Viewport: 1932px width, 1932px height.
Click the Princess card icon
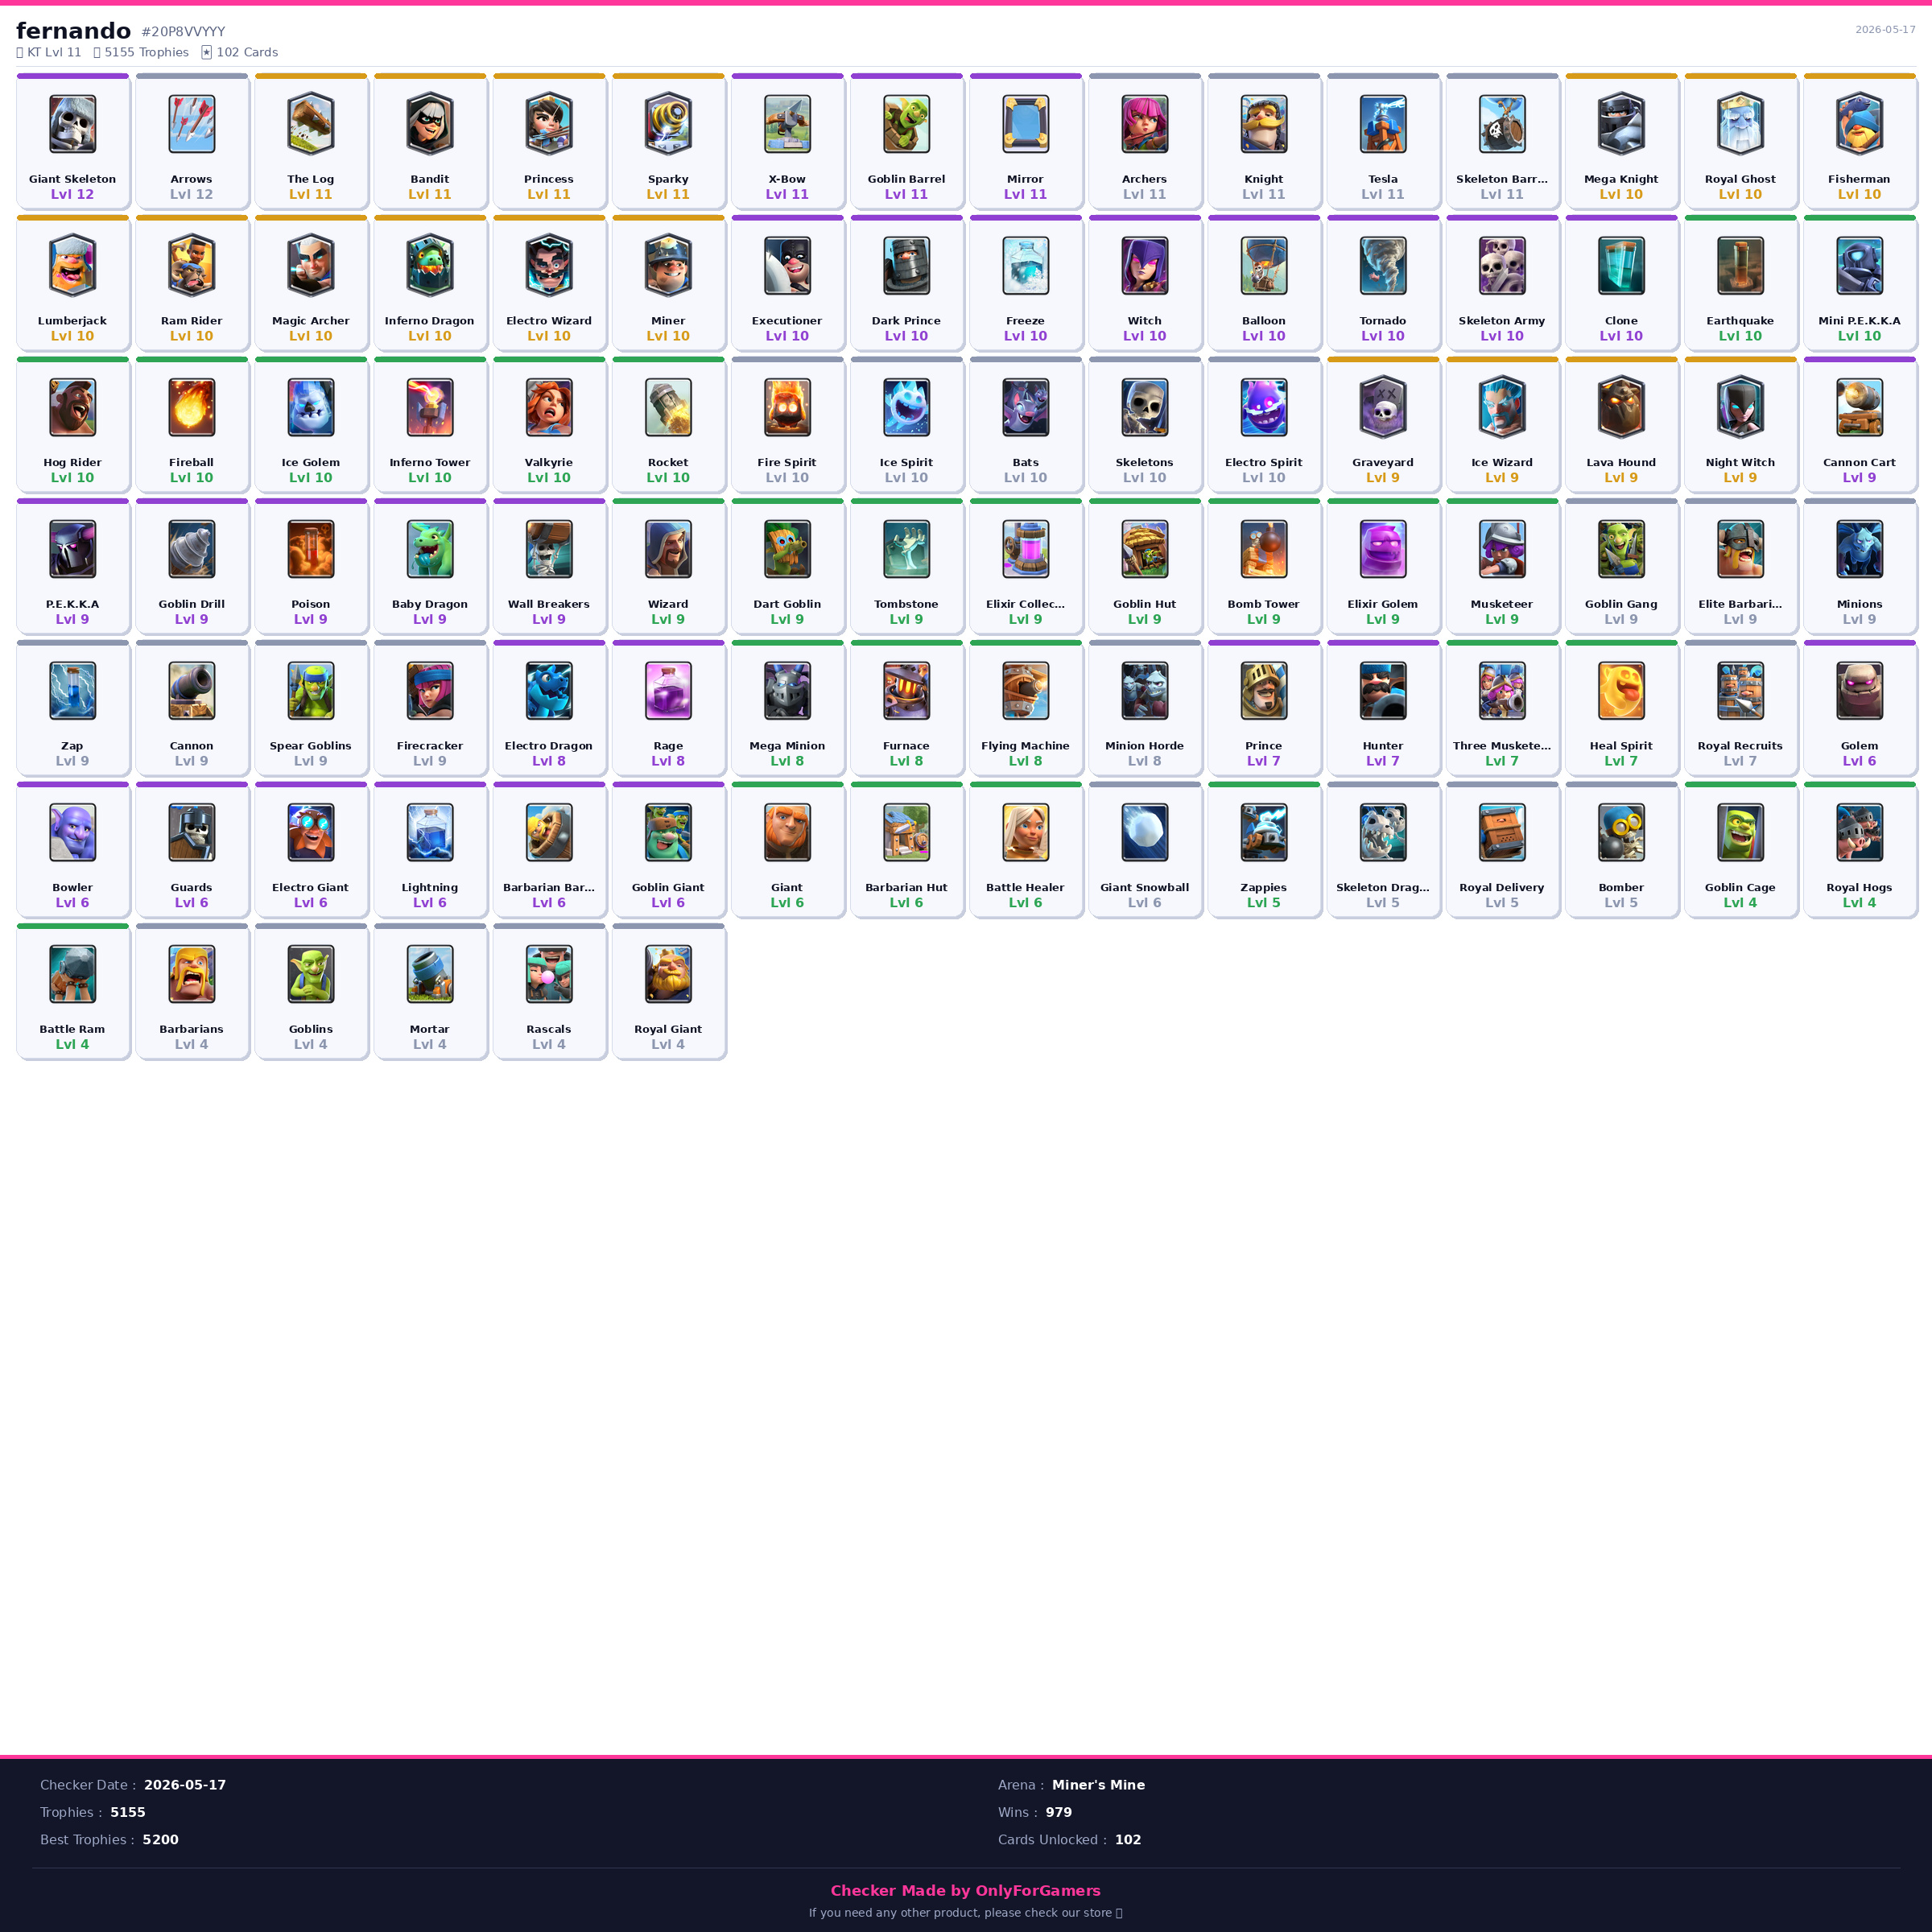549,124
